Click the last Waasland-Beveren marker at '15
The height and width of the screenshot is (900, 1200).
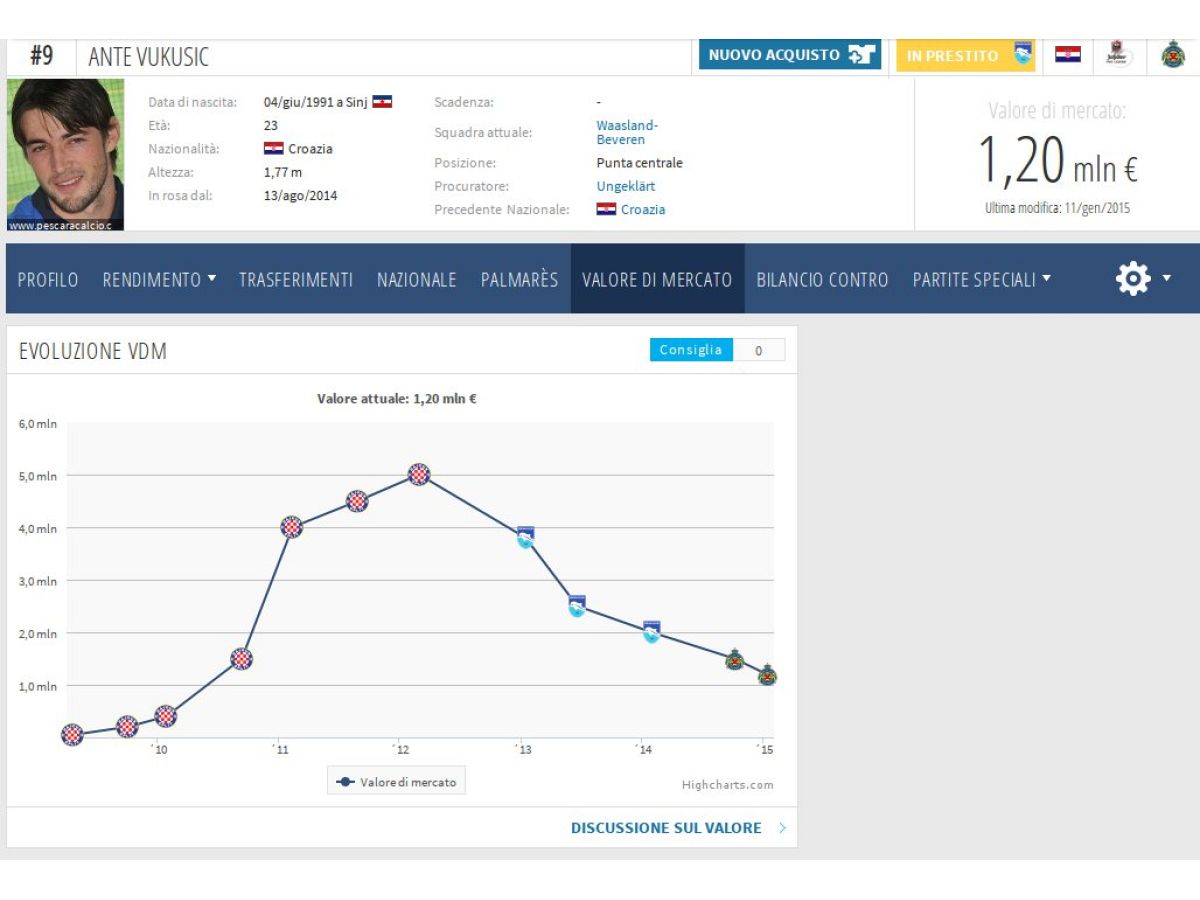767,675
